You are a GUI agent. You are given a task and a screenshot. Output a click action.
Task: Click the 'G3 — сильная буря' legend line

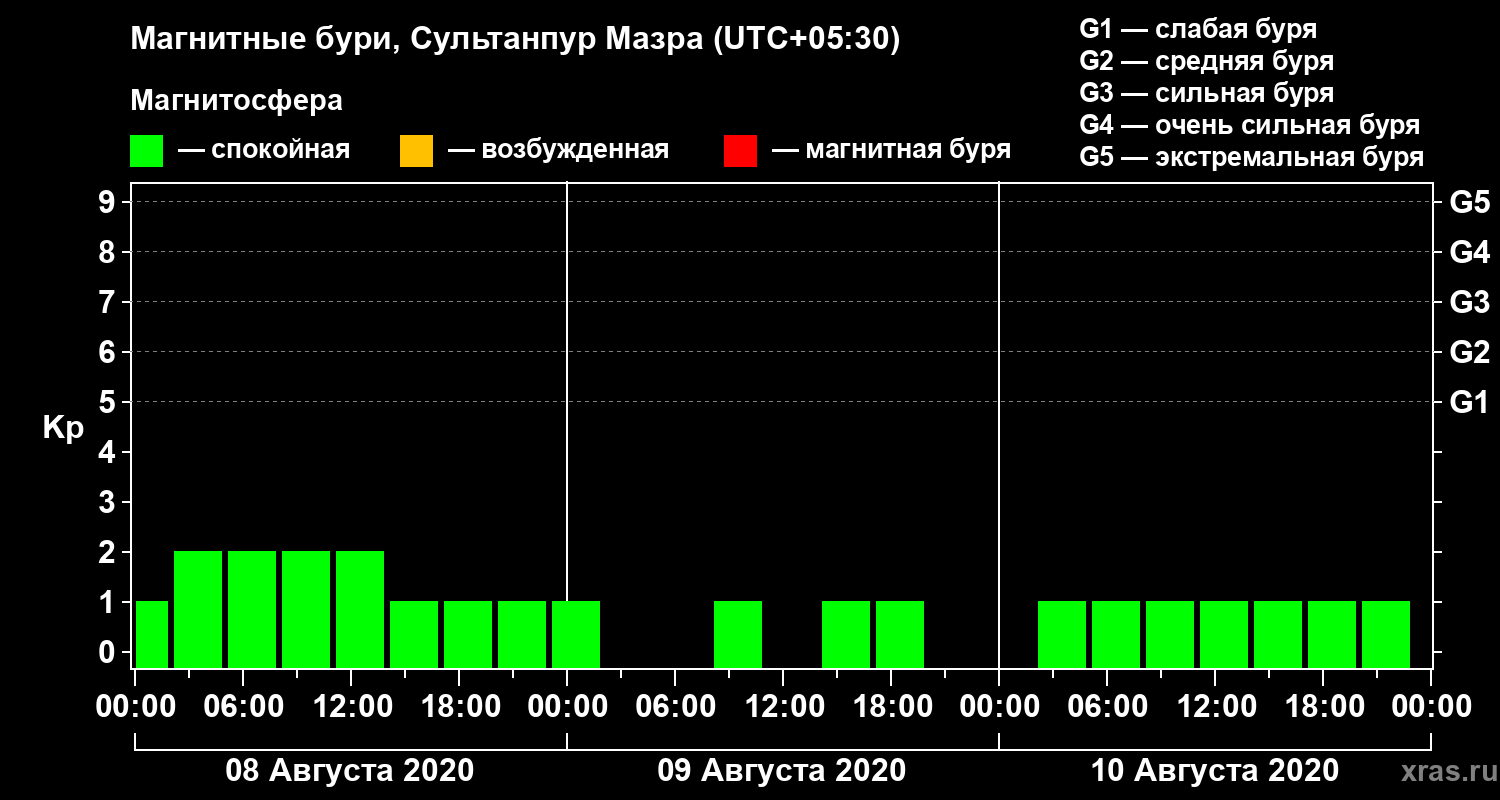pos(1206,93)
